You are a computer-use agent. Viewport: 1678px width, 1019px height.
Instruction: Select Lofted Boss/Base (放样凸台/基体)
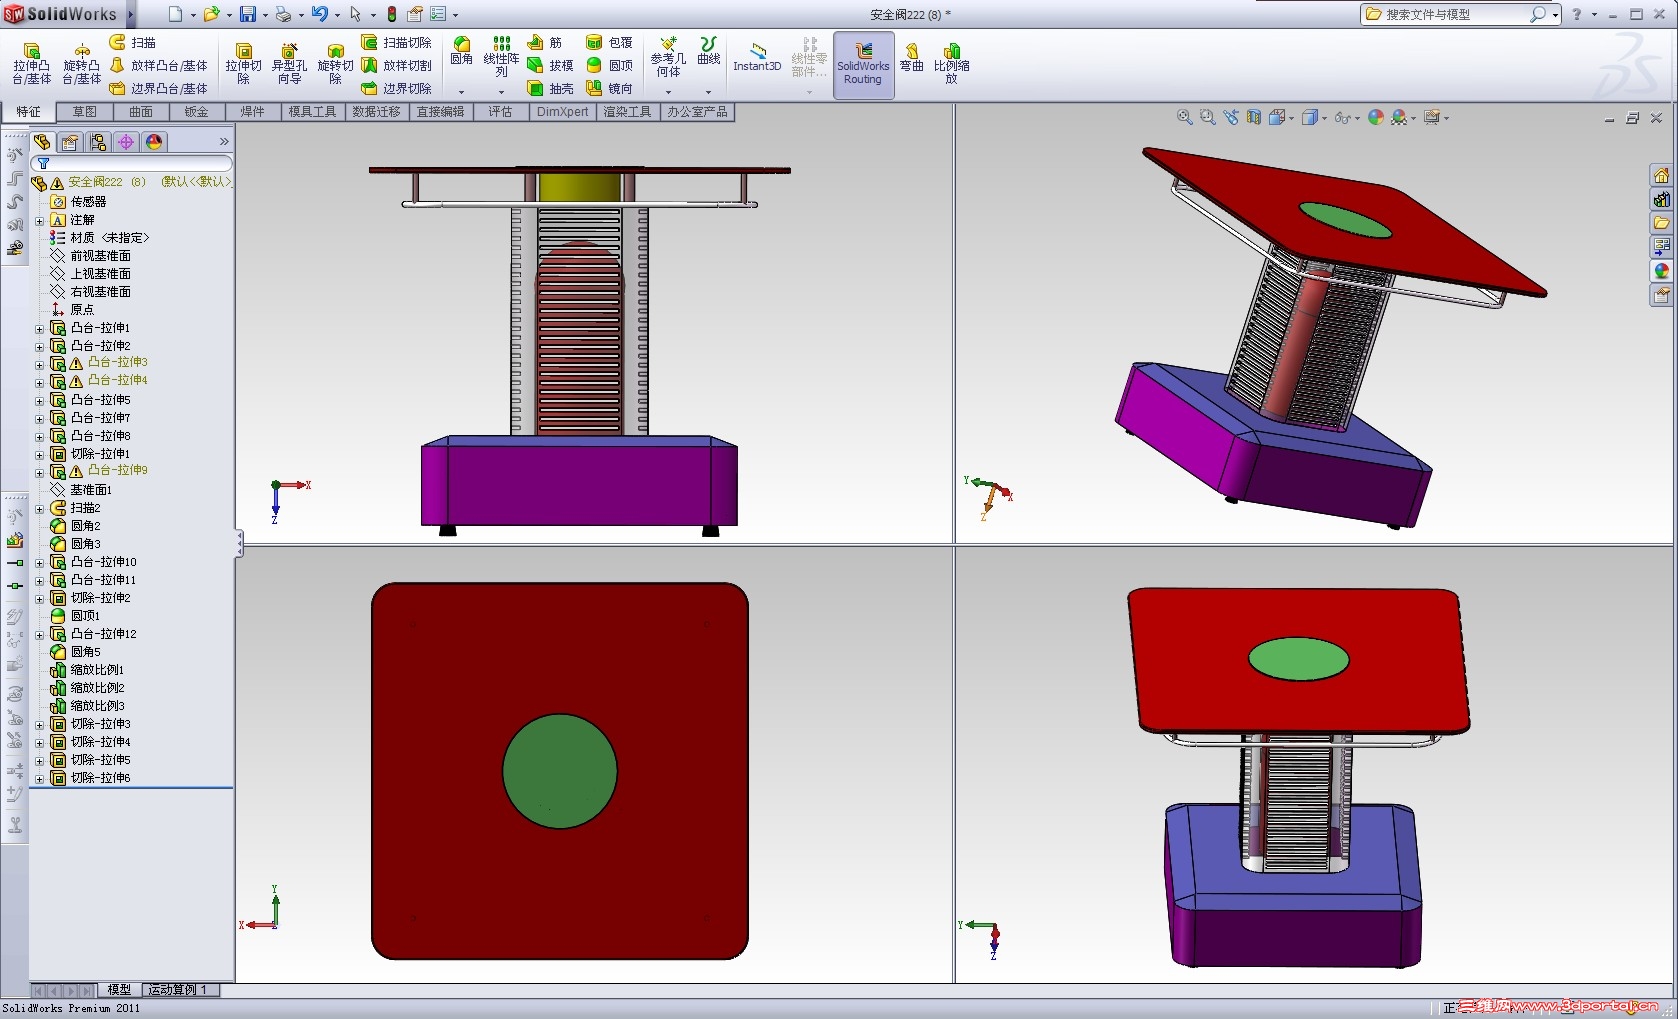click(158, 65)
